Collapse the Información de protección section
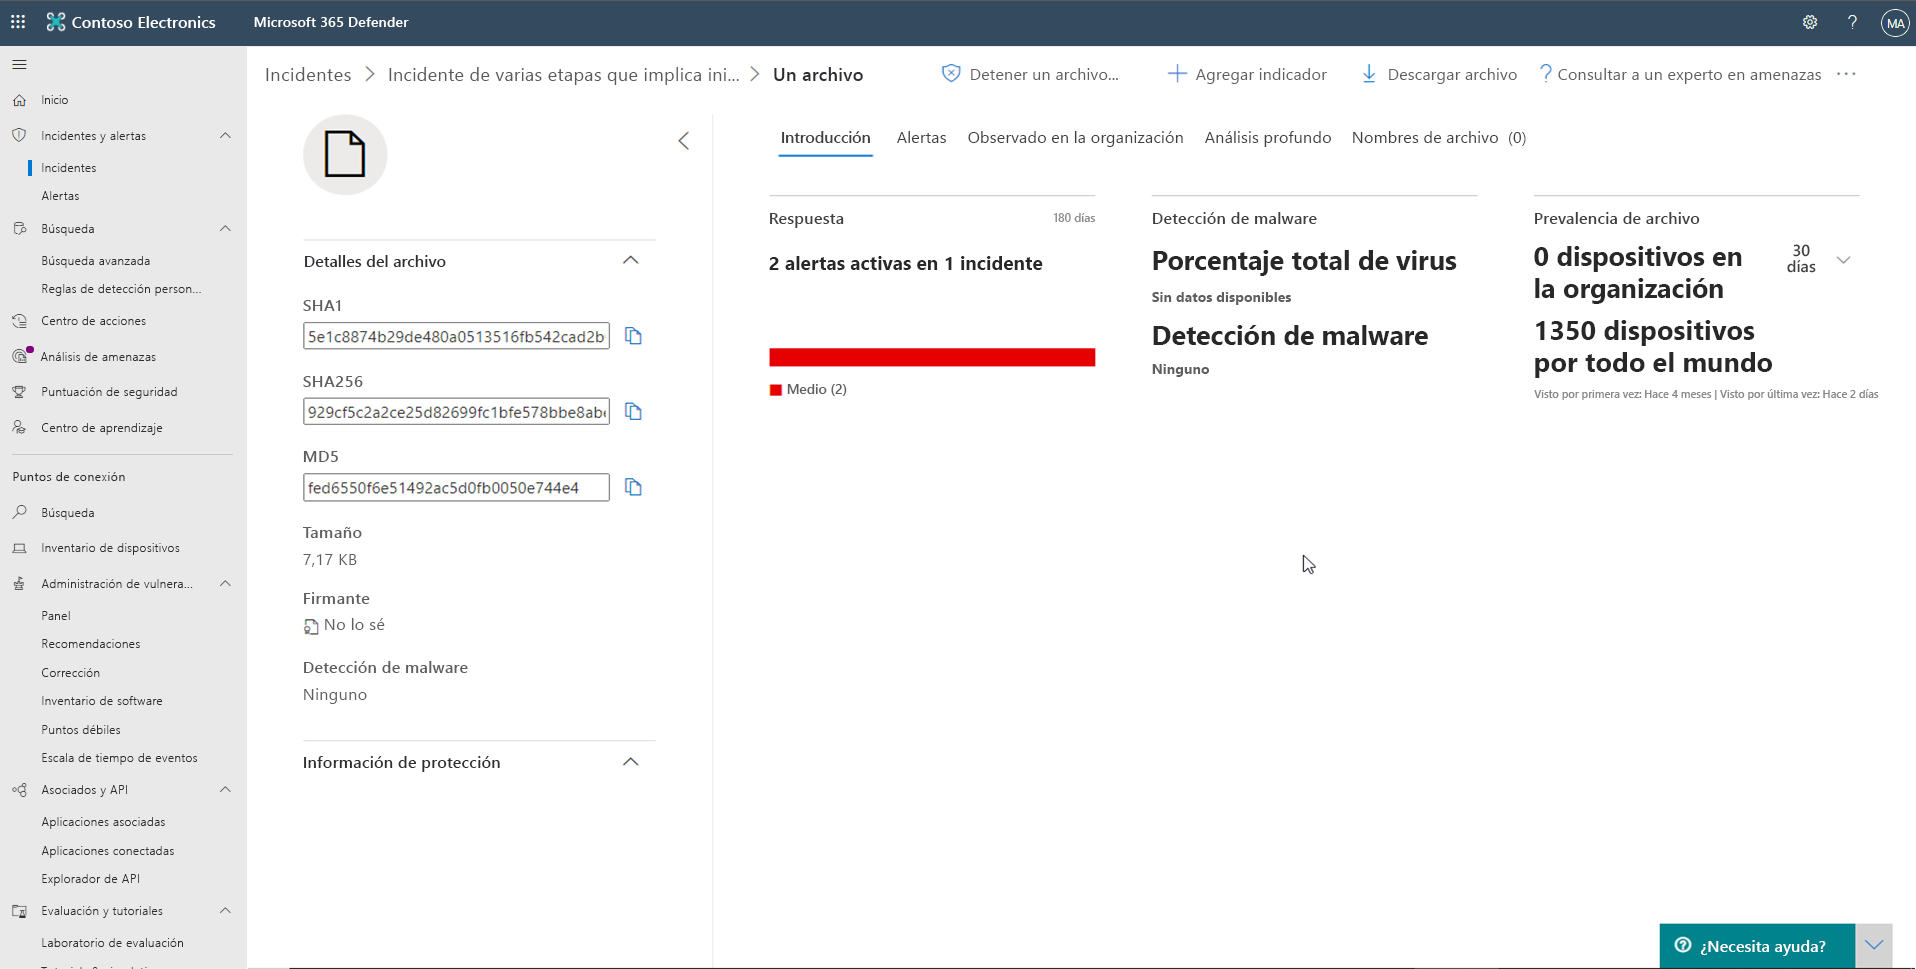1916x969 pixels. 631,762
